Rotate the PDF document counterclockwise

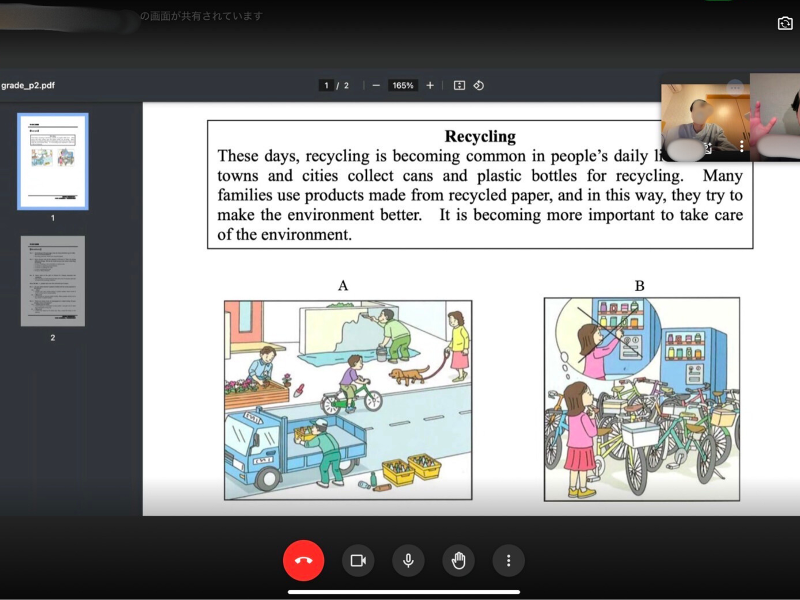click(x=479, y=86)
